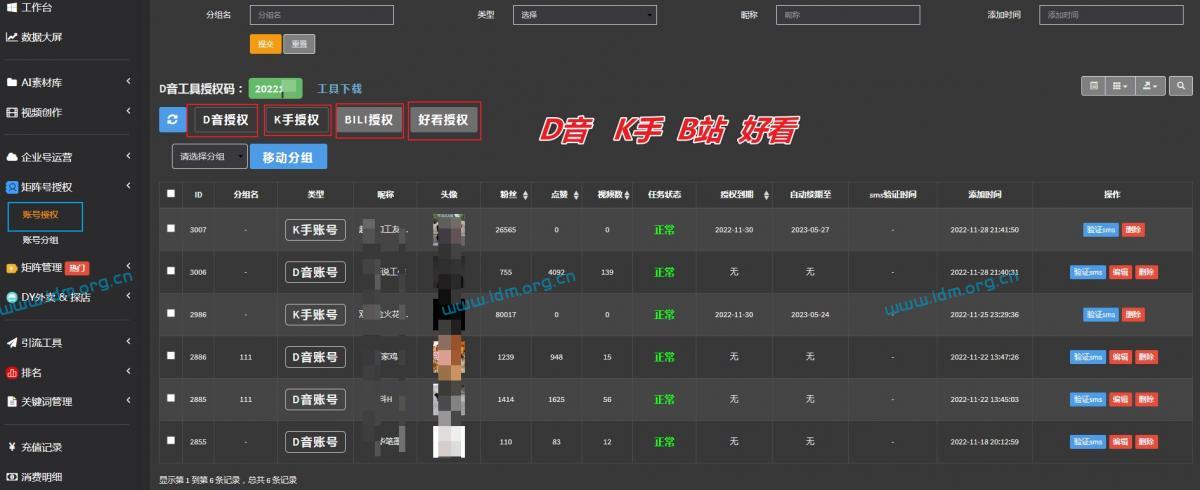The width and height of the screenshot is (1200, 490).
Task: Click the blue 移动分组 button
Action: tap(288, 157)
